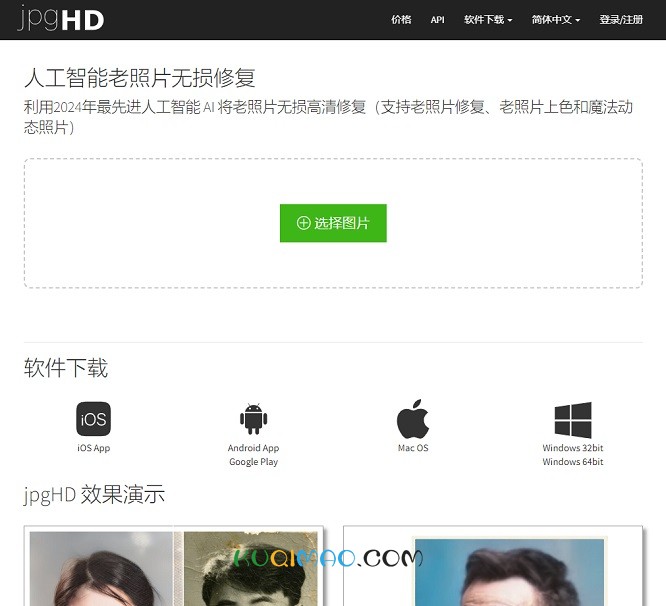Open the woman photo restoration demo thumbnail
The image size is (666, 606).
pos(173,566)
